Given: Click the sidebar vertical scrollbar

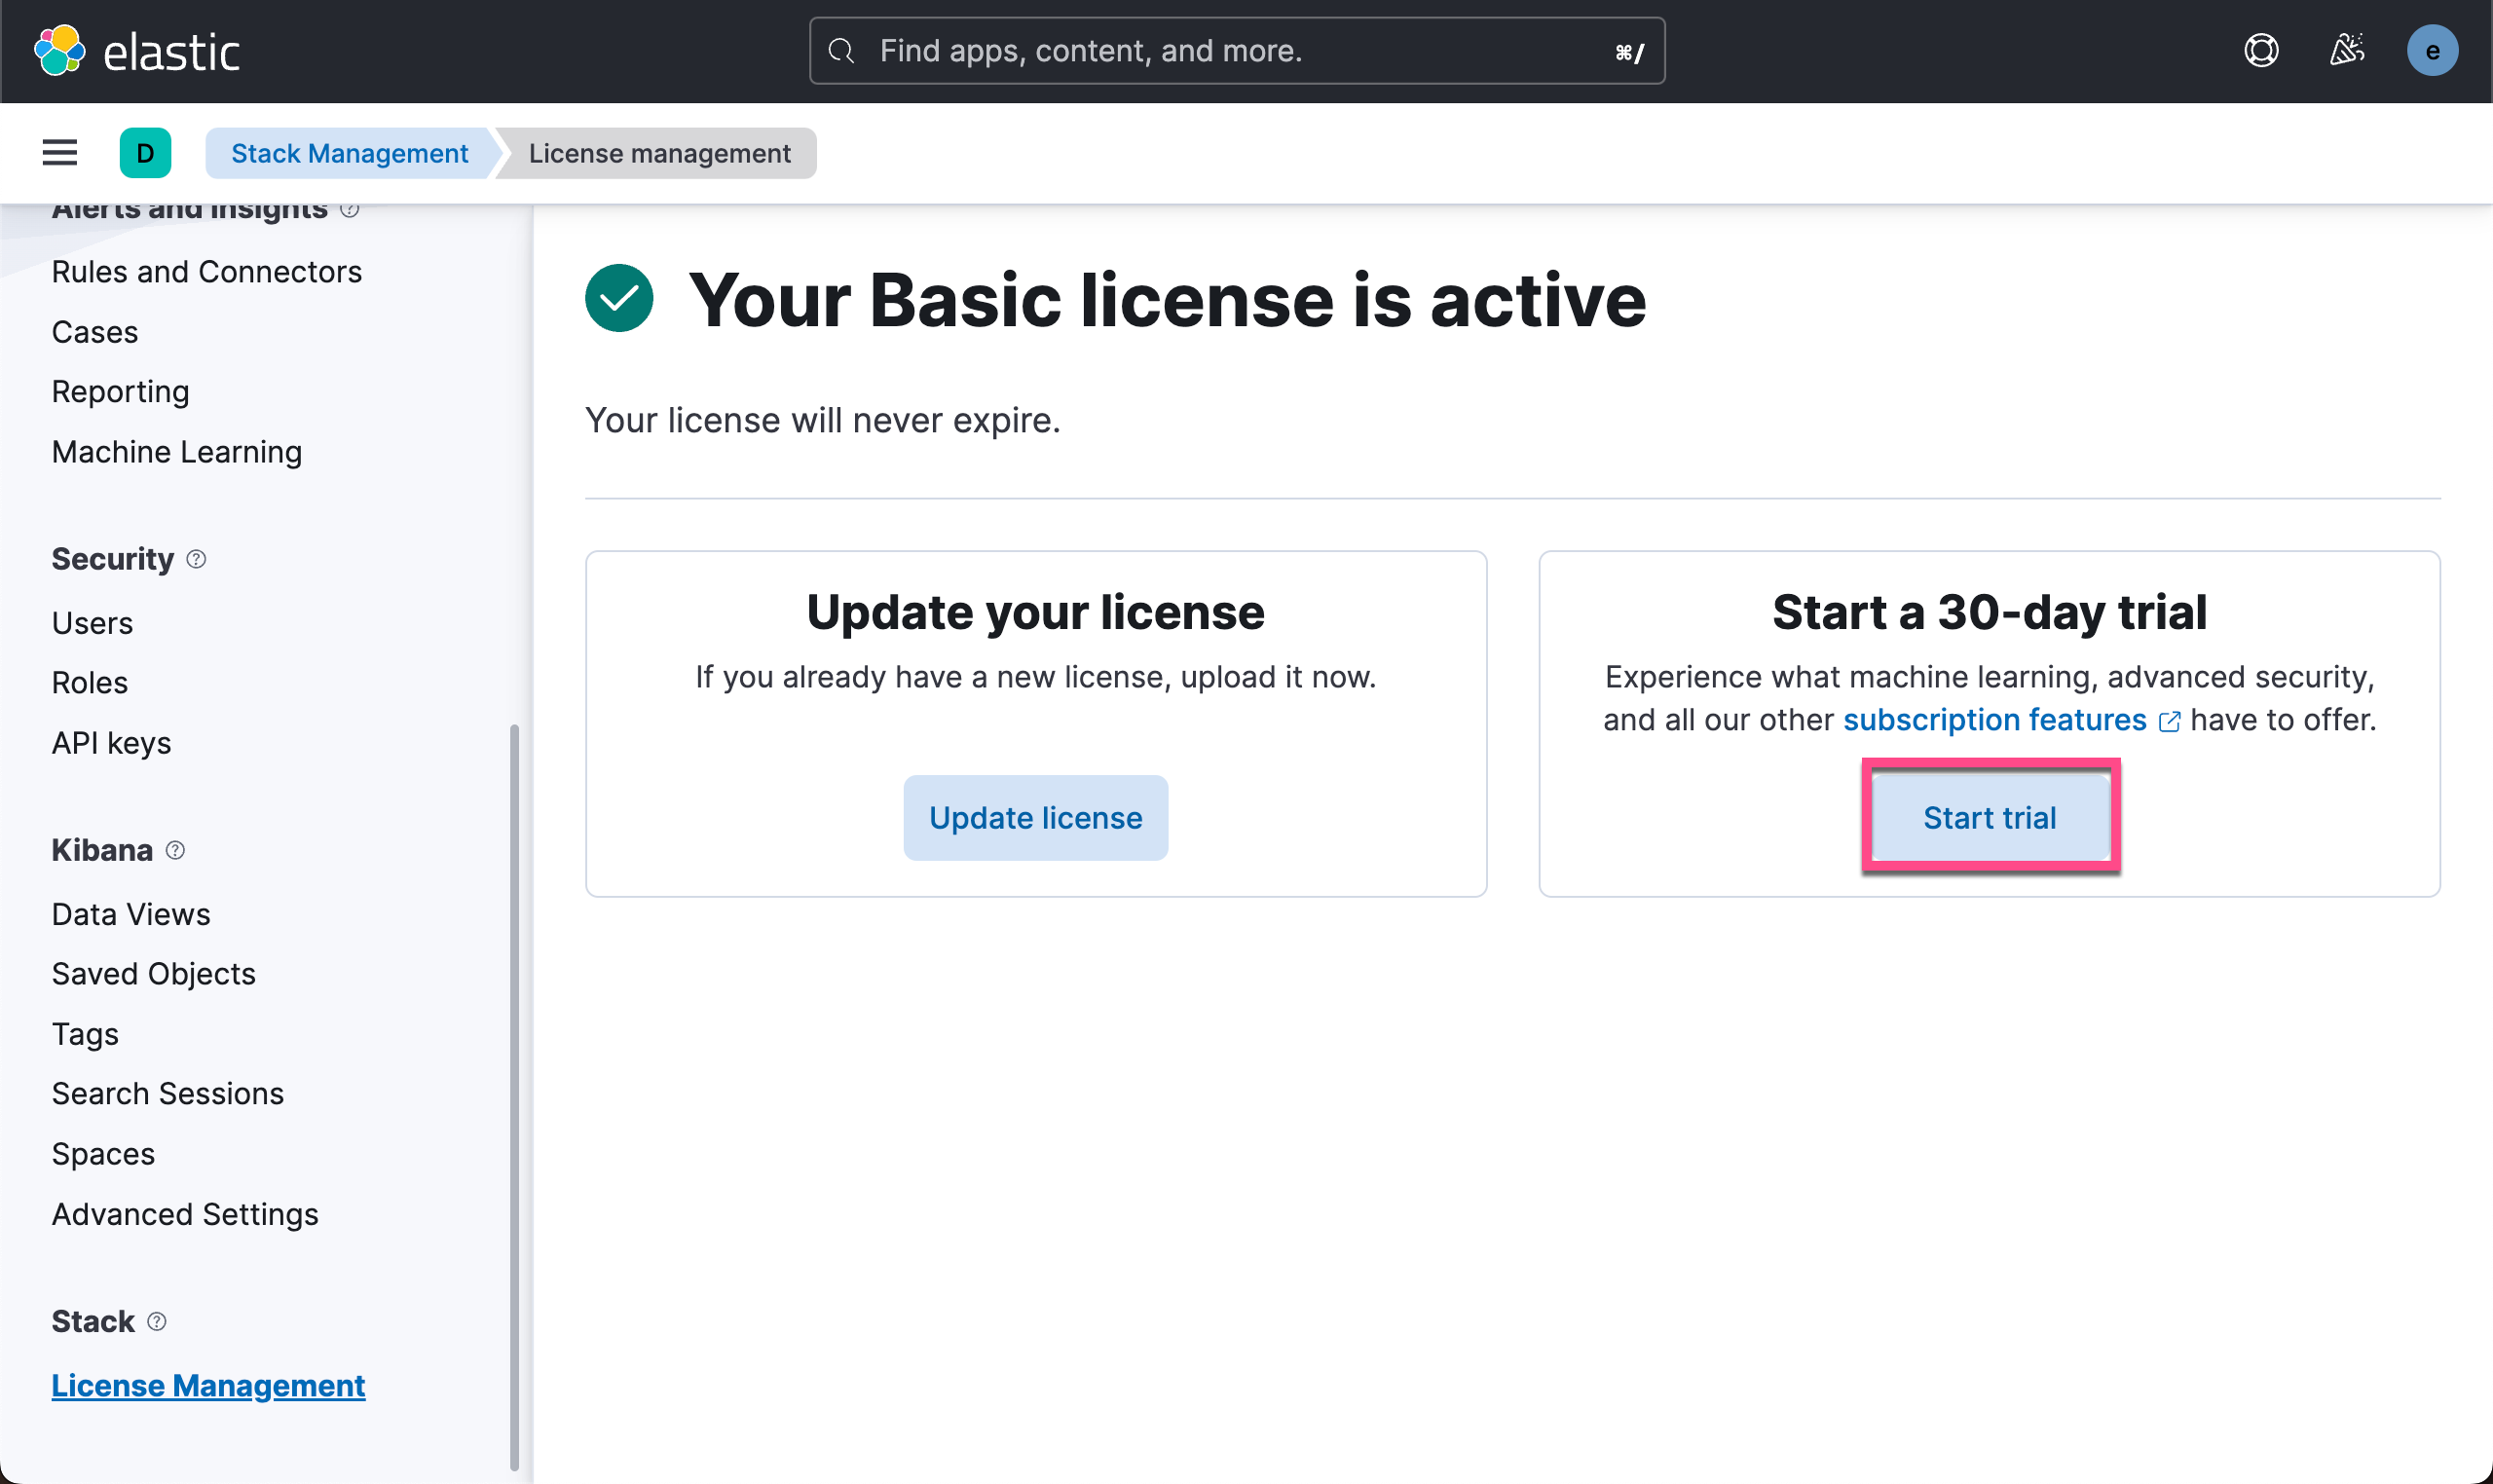Looking at the screenshot, I should [x=514, y=1095].
